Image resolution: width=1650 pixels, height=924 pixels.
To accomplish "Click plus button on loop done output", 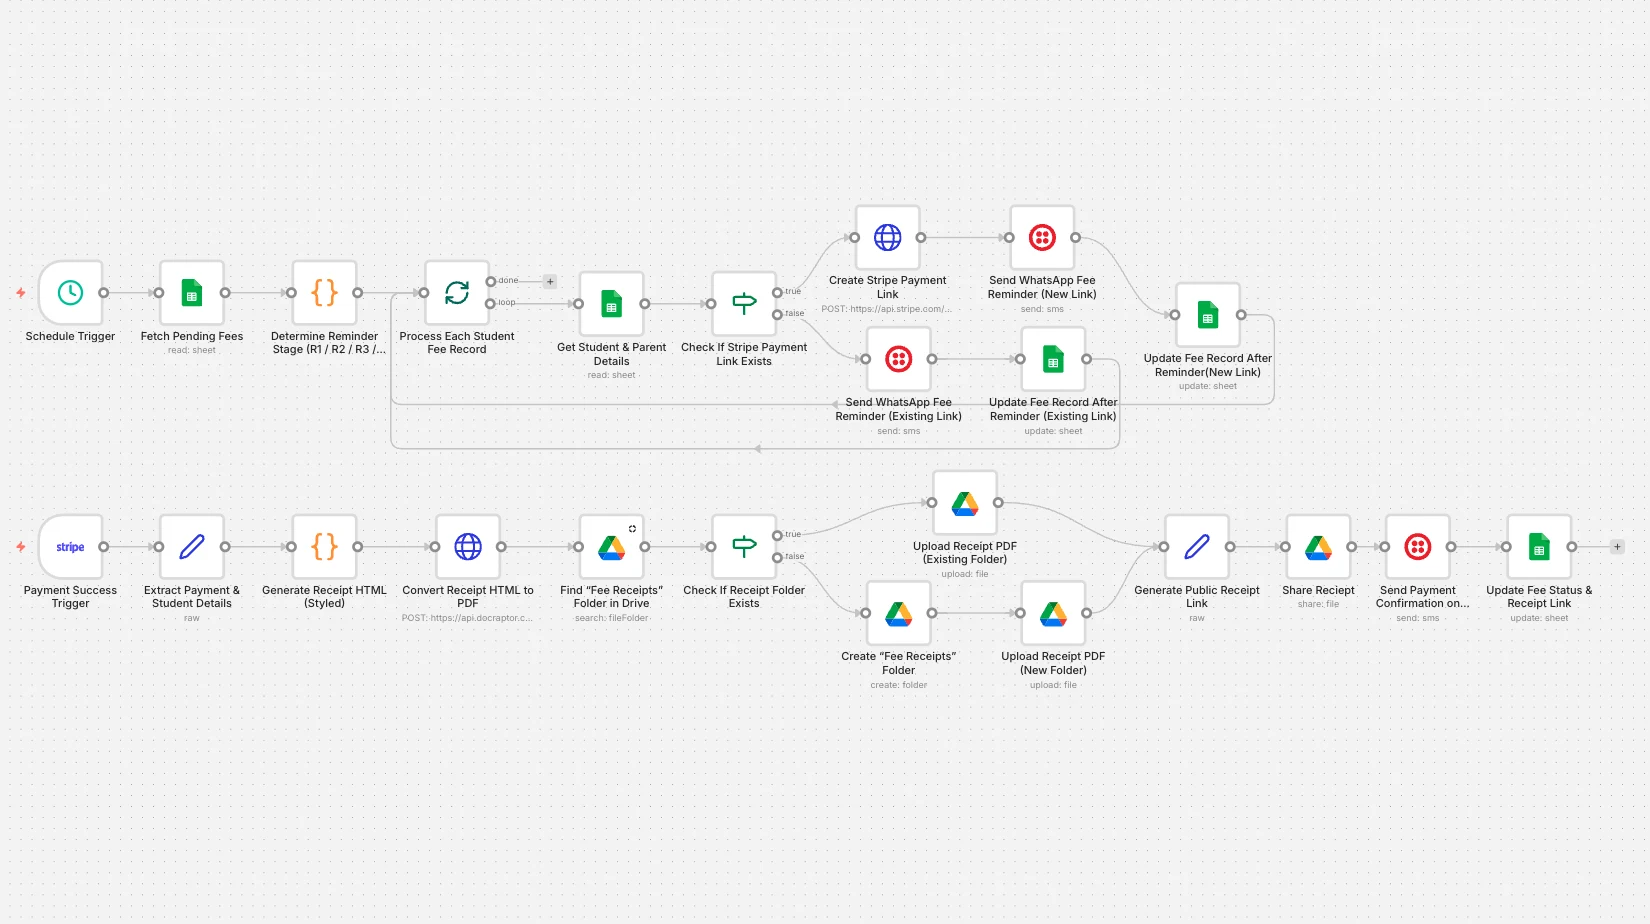I will (x=550, y=281).
